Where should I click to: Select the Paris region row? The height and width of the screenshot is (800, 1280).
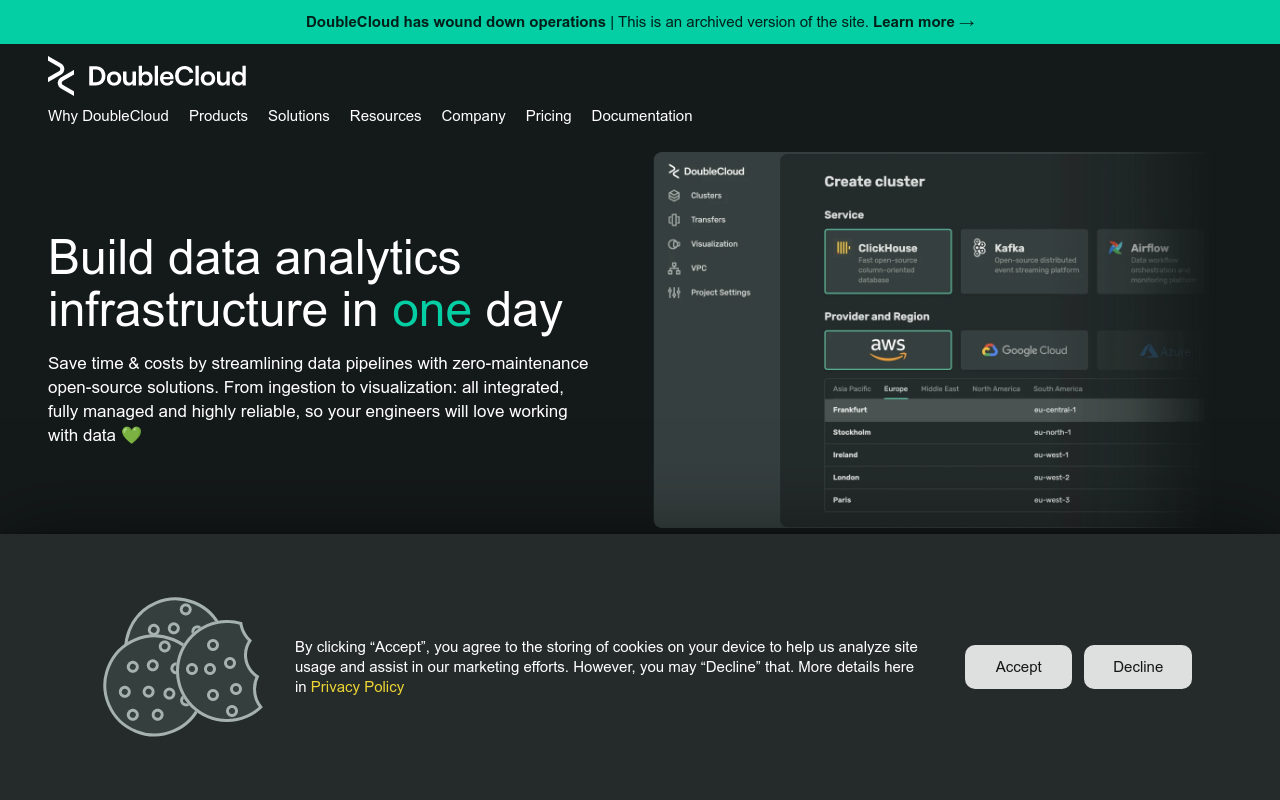point(1014,500)
